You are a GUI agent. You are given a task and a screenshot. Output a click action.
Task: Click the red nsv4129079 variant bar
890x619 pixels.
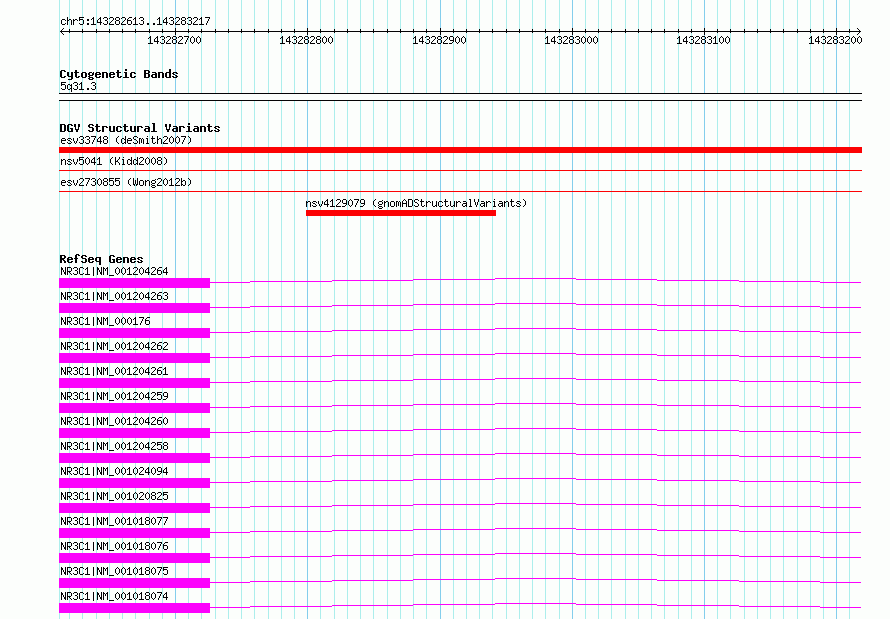point(401,213)
